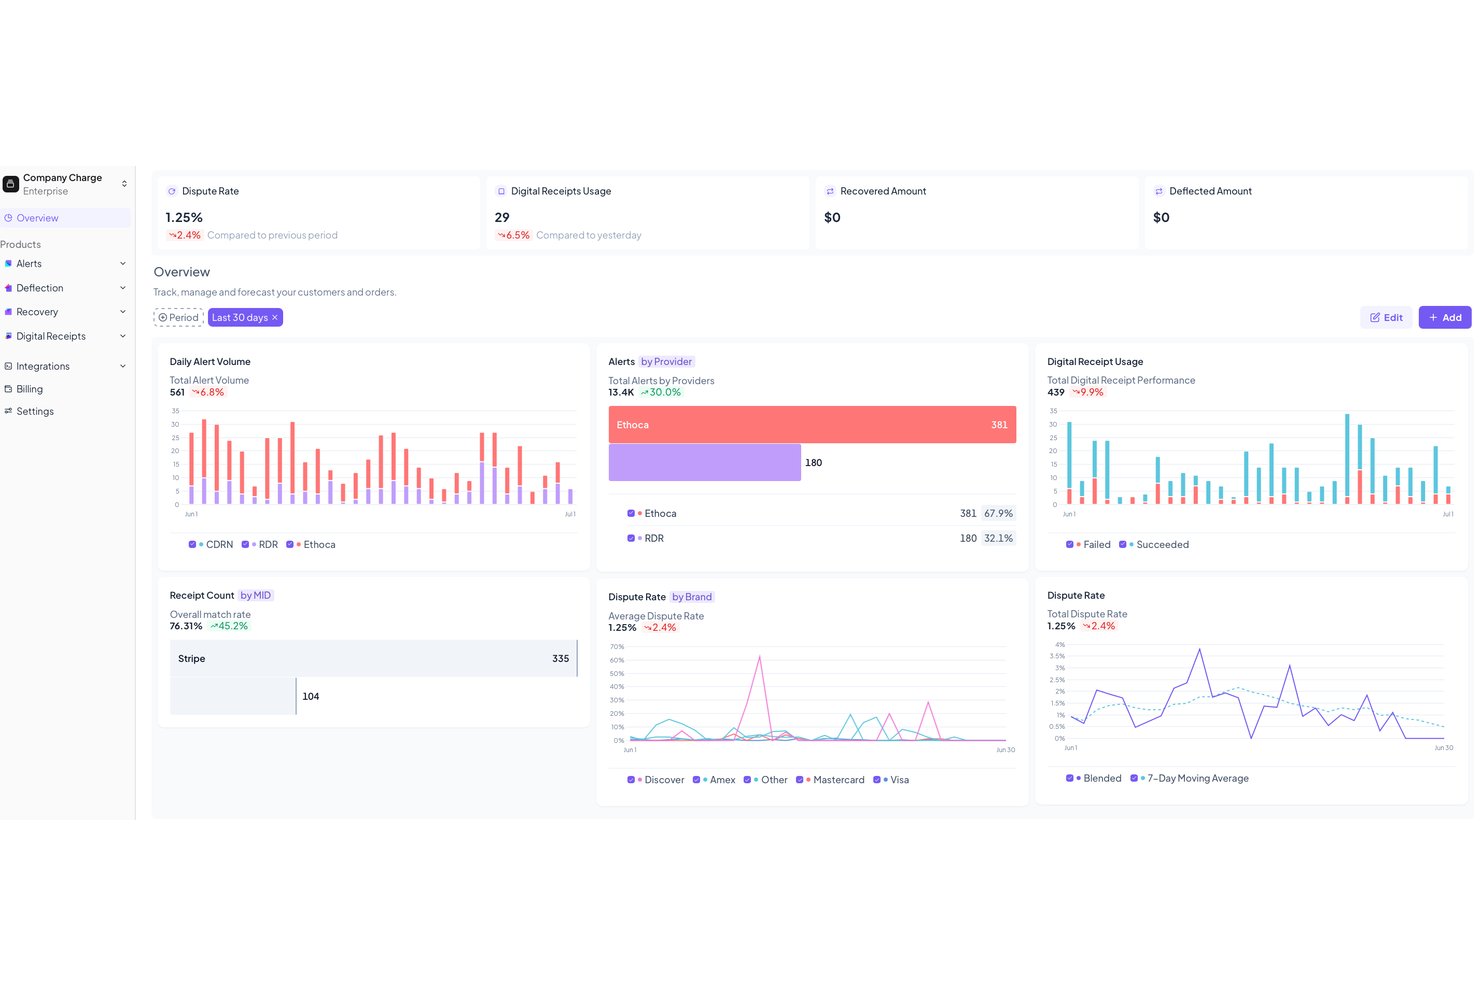Image resolution: width=1480 pixels, height=987 pixels.
Task: Toggle the 7-Day Moving Average checkbox
Action: [x=1134, y=778]
